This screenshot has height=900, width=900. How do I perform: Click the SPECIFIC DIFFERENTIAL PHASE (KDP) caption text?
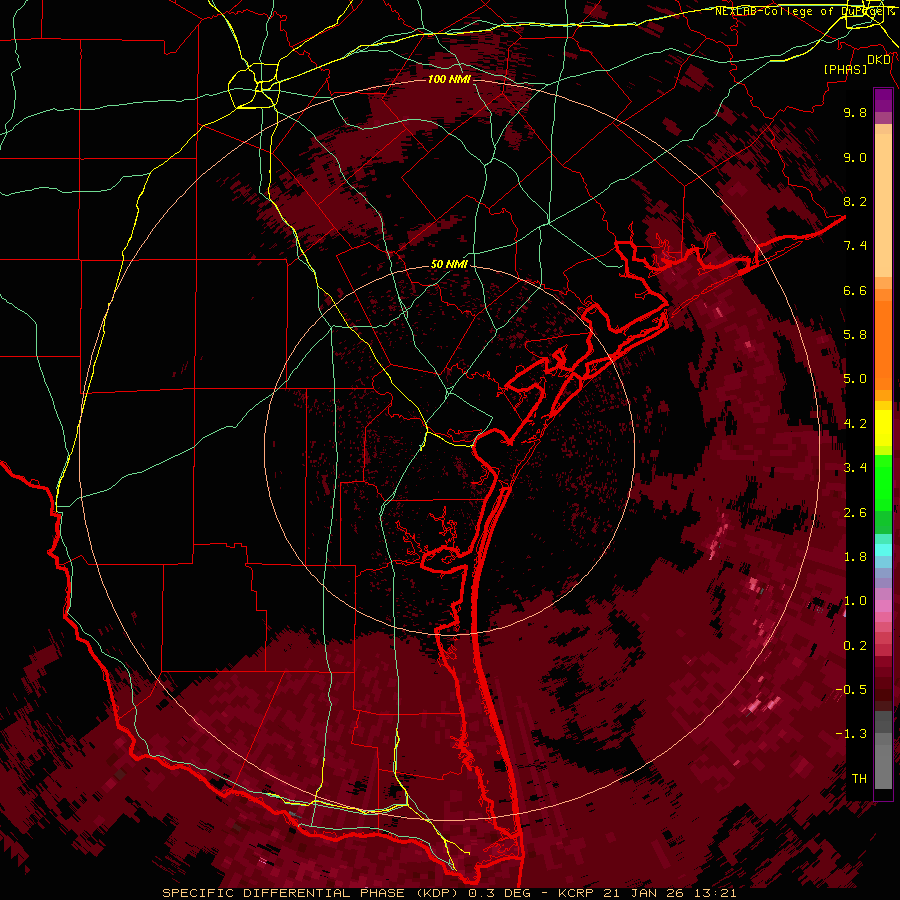312,893
